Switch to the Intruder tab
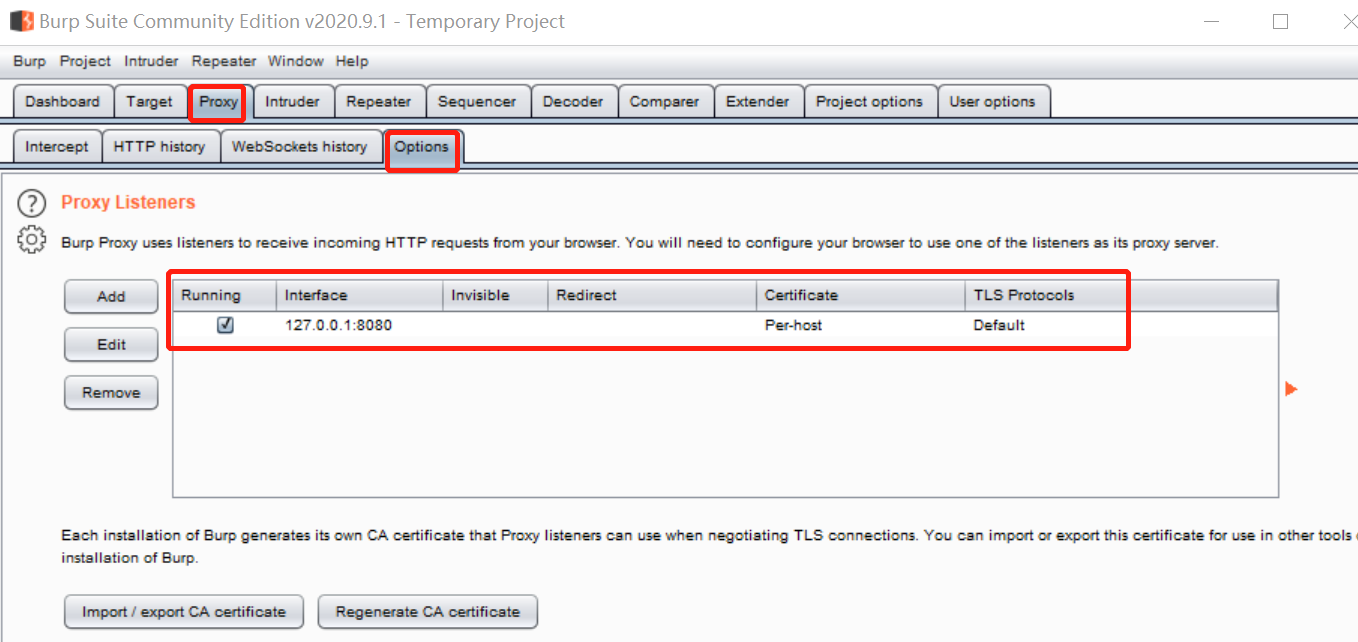Image resolution: width=1358 pixels, height=642 pixels. 292,102
